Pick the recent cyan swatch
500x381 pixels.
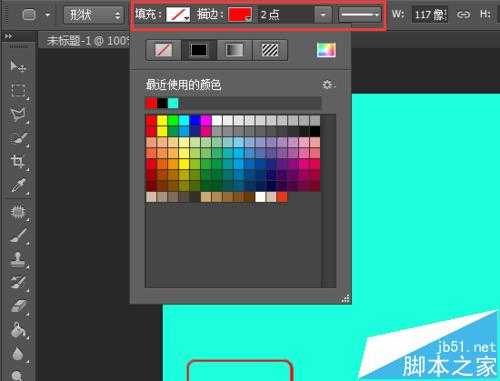tap(173, 103)
